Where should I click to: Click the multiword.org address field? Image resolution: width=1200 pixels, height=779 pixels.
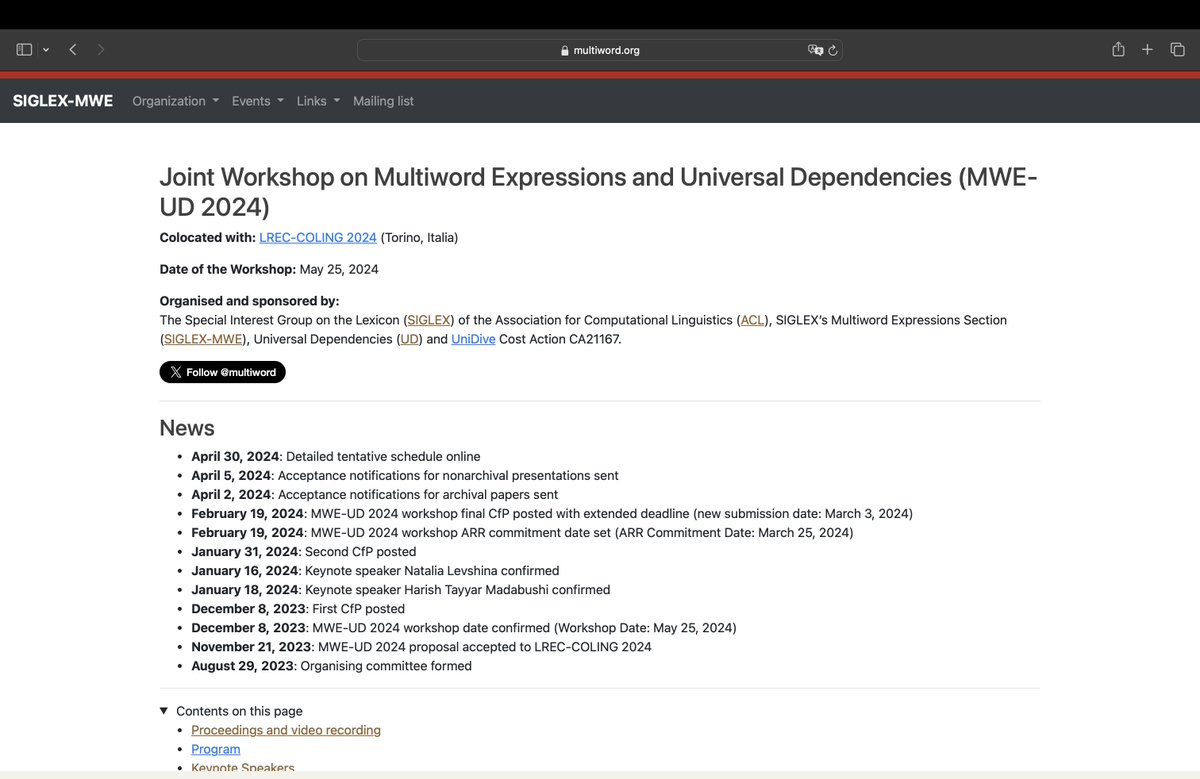coord(600,50)
